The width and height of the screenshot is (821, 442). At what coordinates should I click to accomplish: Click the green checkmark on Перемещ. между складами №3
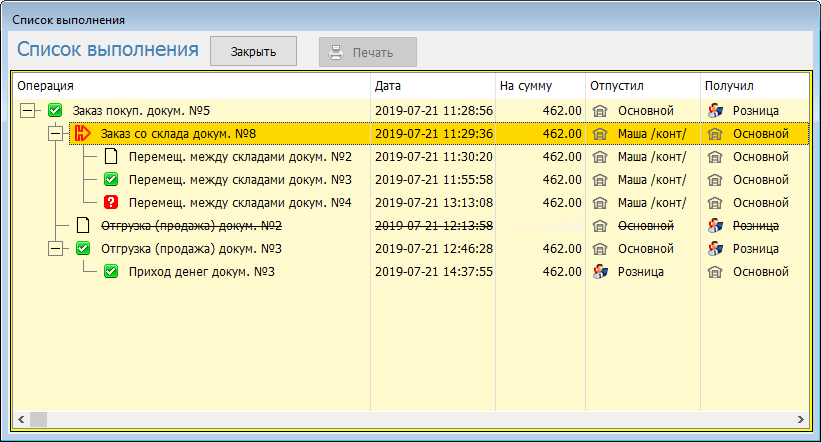(x=111, y=180)
